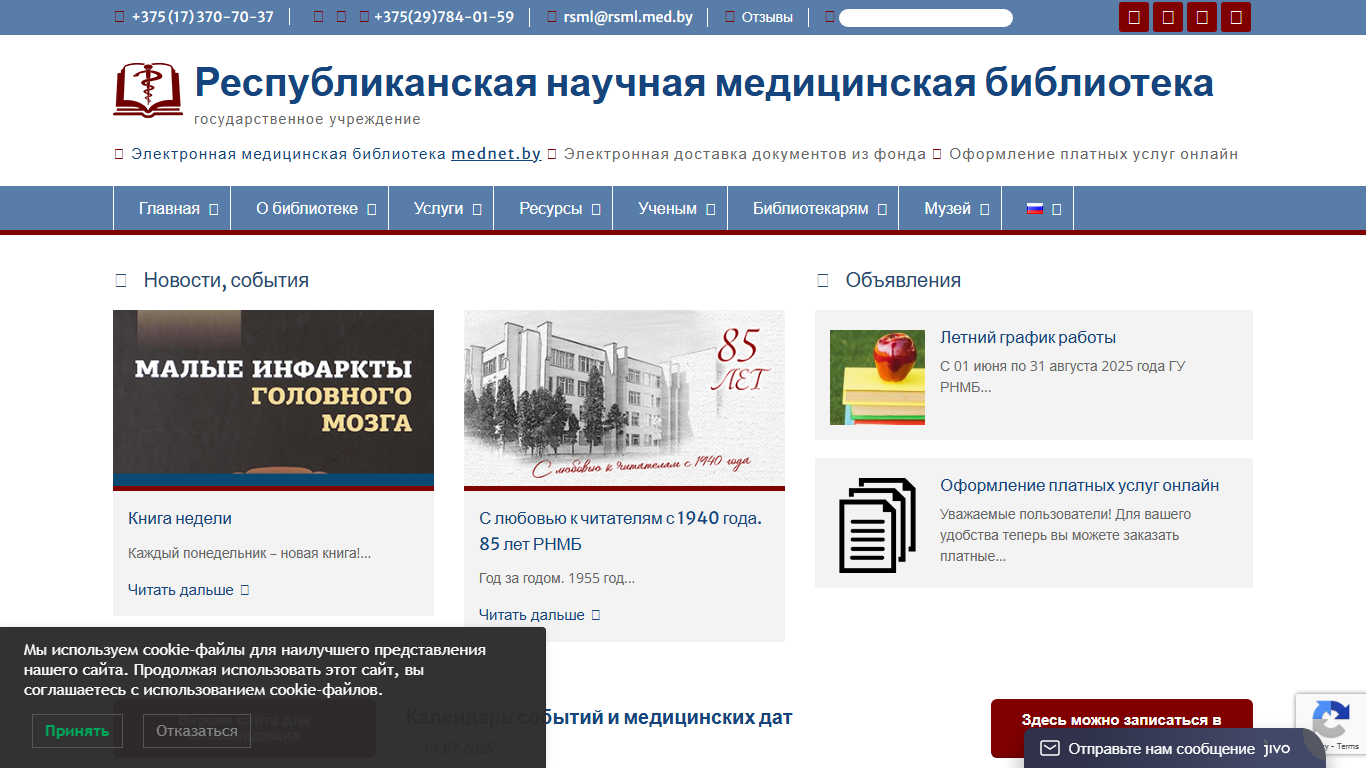Expand the Музей dropdown arrow
1366x768 pixels.
(985, 210)
